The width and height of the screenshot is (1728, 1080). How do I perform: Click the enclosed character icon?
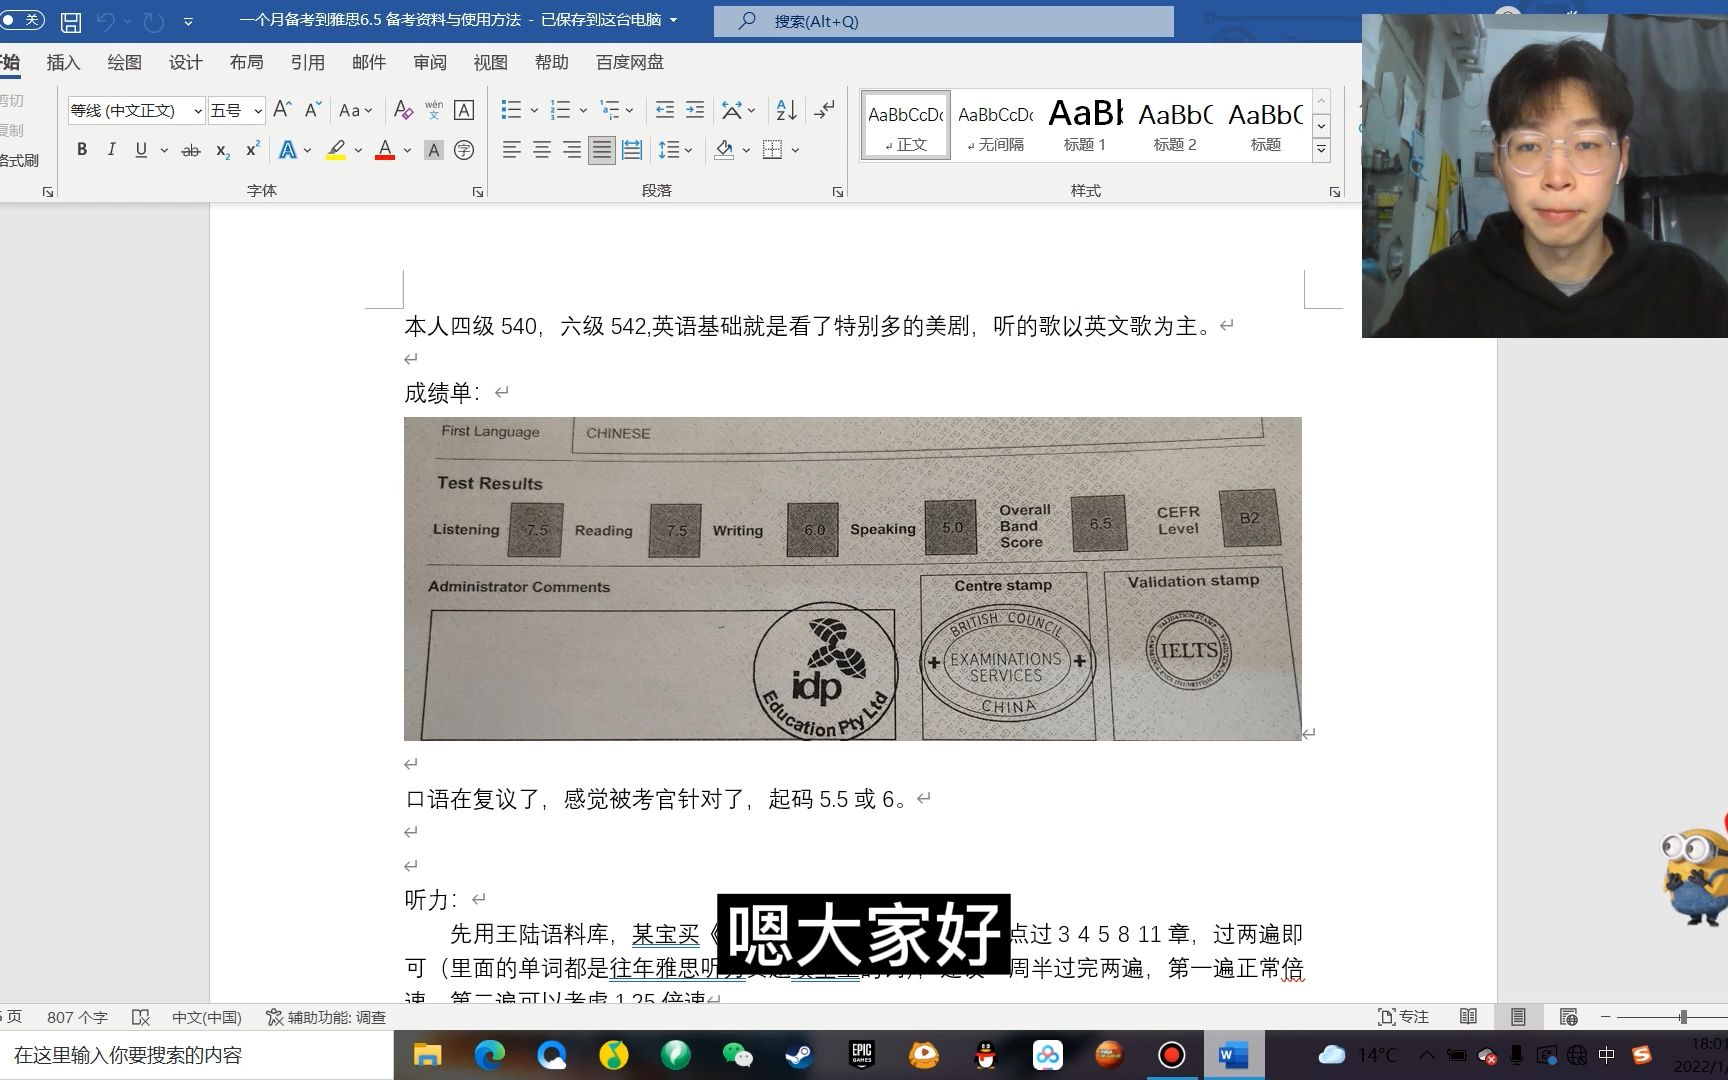tap(464, 150)
